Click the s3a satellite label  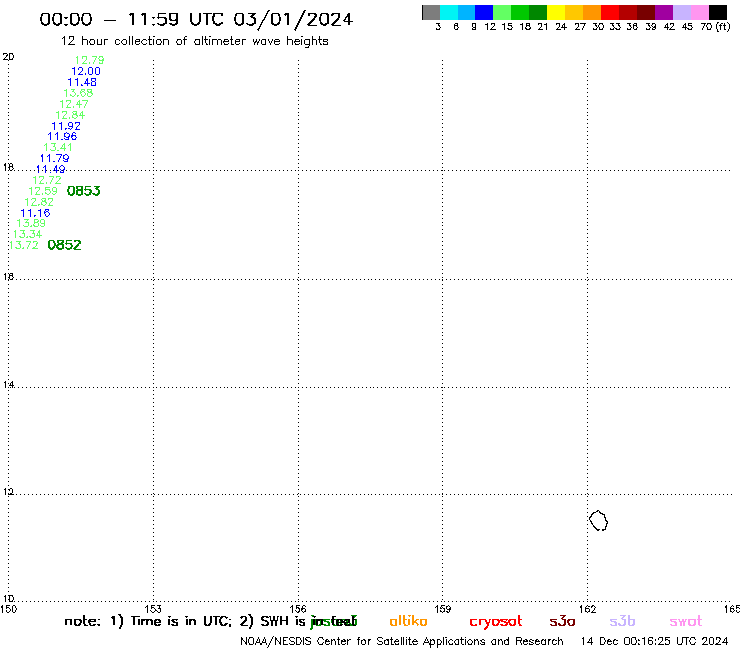pyautogui.click(x=562, y=621)
